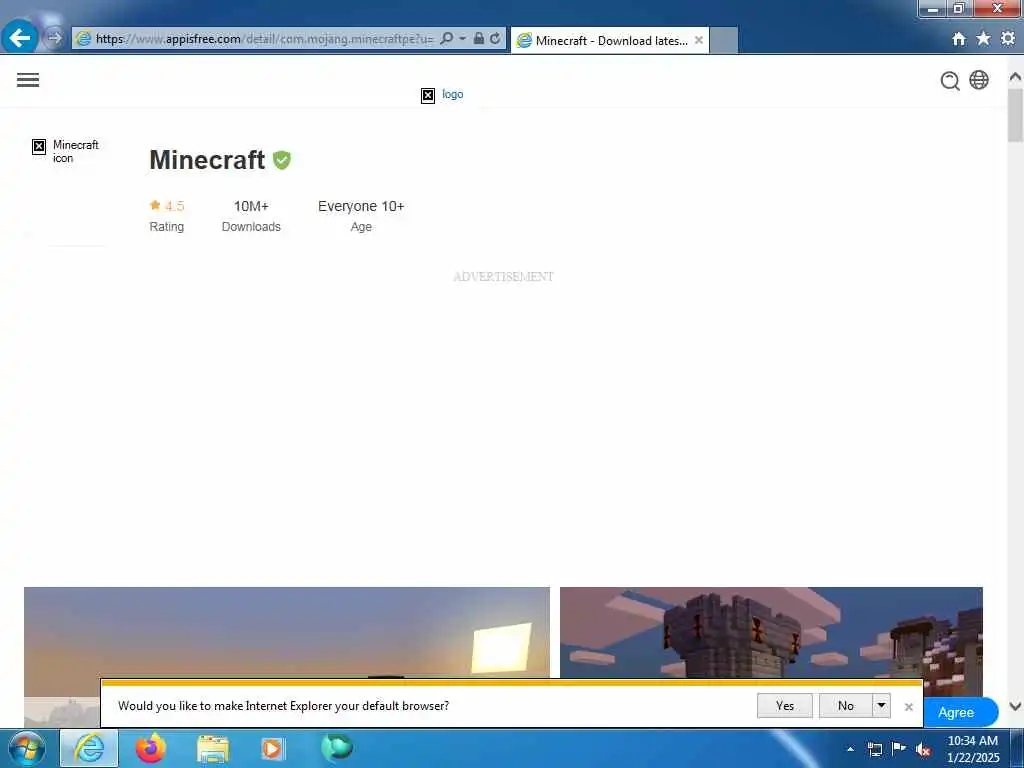Click the green verified shield badge
The image size is (1024, 768).
[x=281, y=160]
